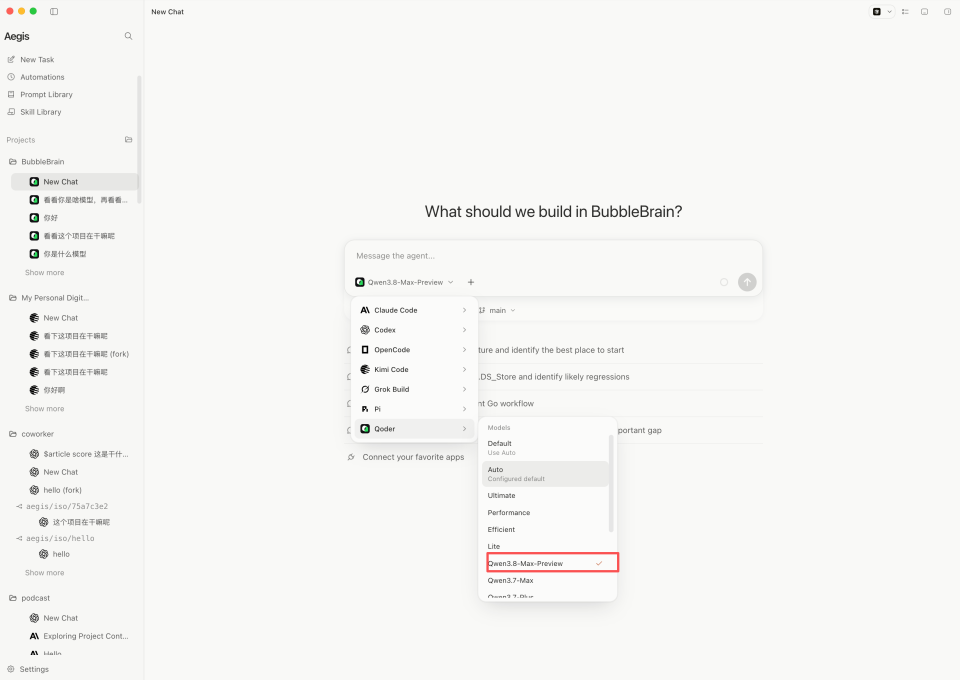Click the panel layout icon top right
This screenshot has height=680, width=960.
924,12
